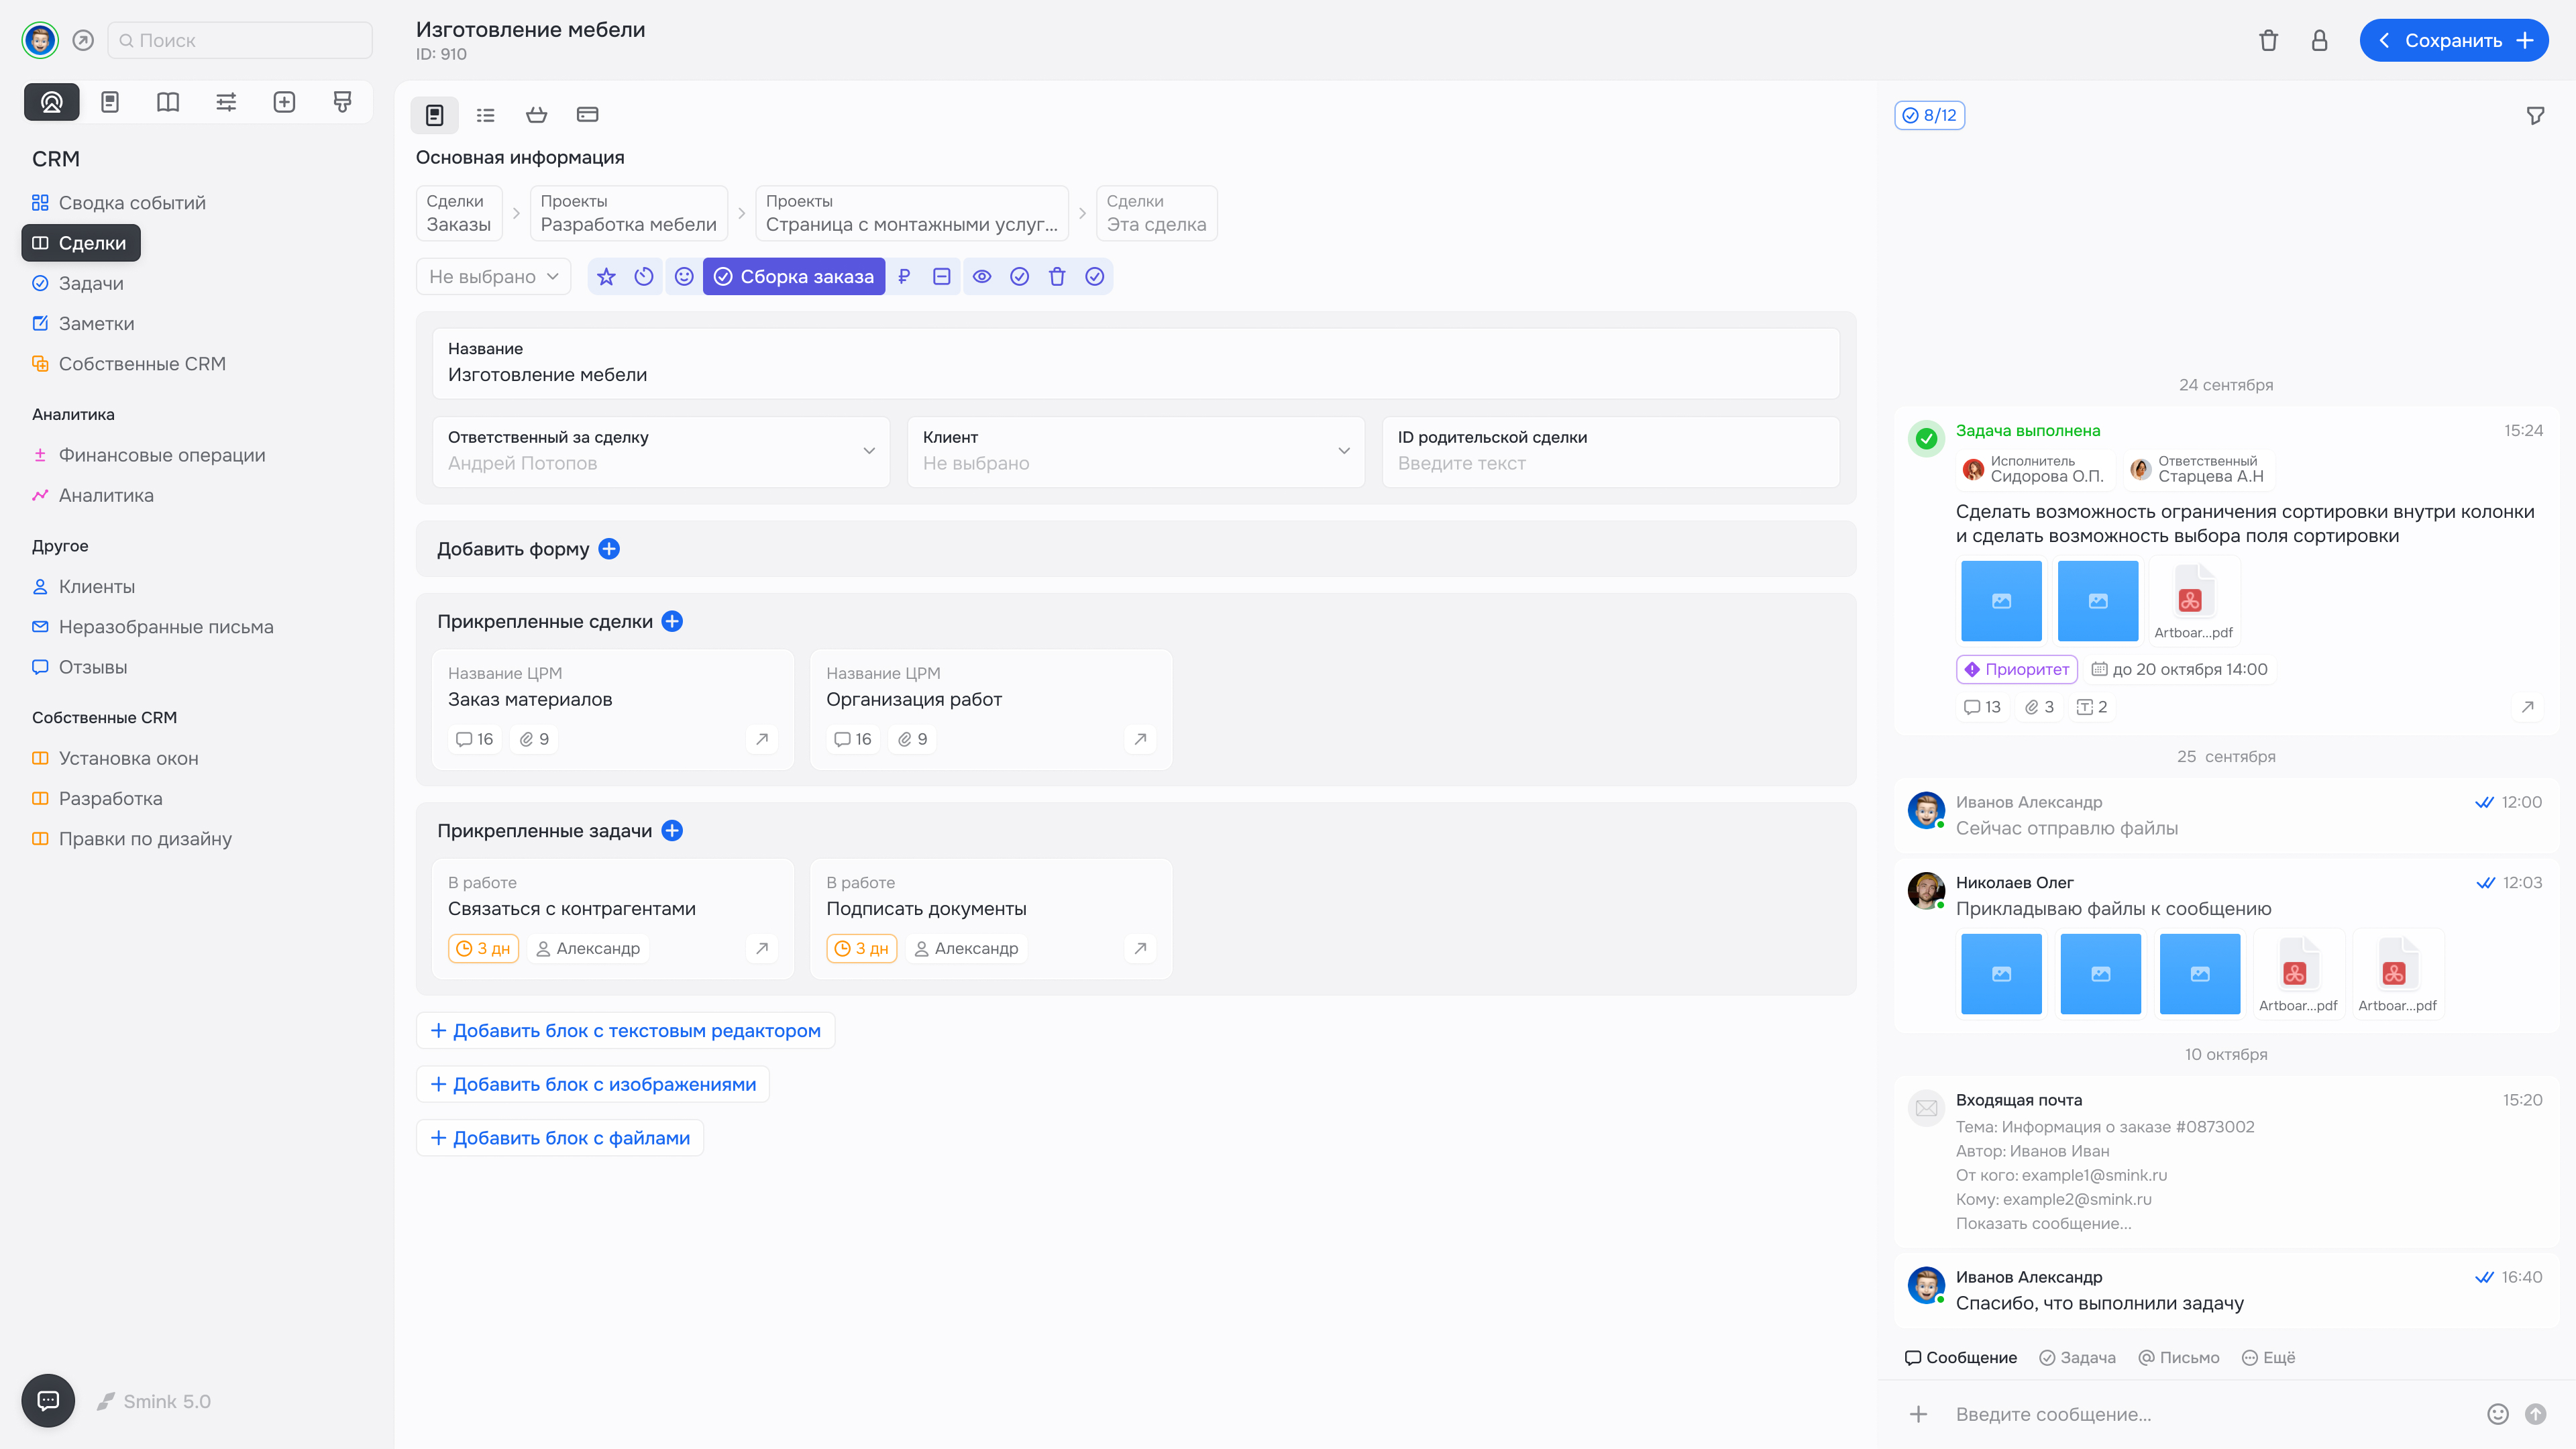Click emoji icon in message input
2576x1449 pixels.
(2497, 1413)
